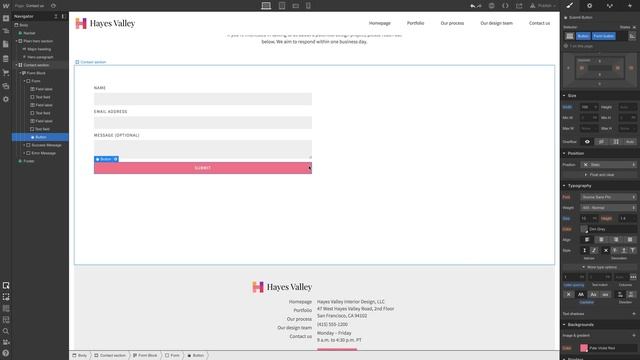Open the Assets panel
This screenshot has height=360, width=640.
pyautogui.click(x=6, y=86)
